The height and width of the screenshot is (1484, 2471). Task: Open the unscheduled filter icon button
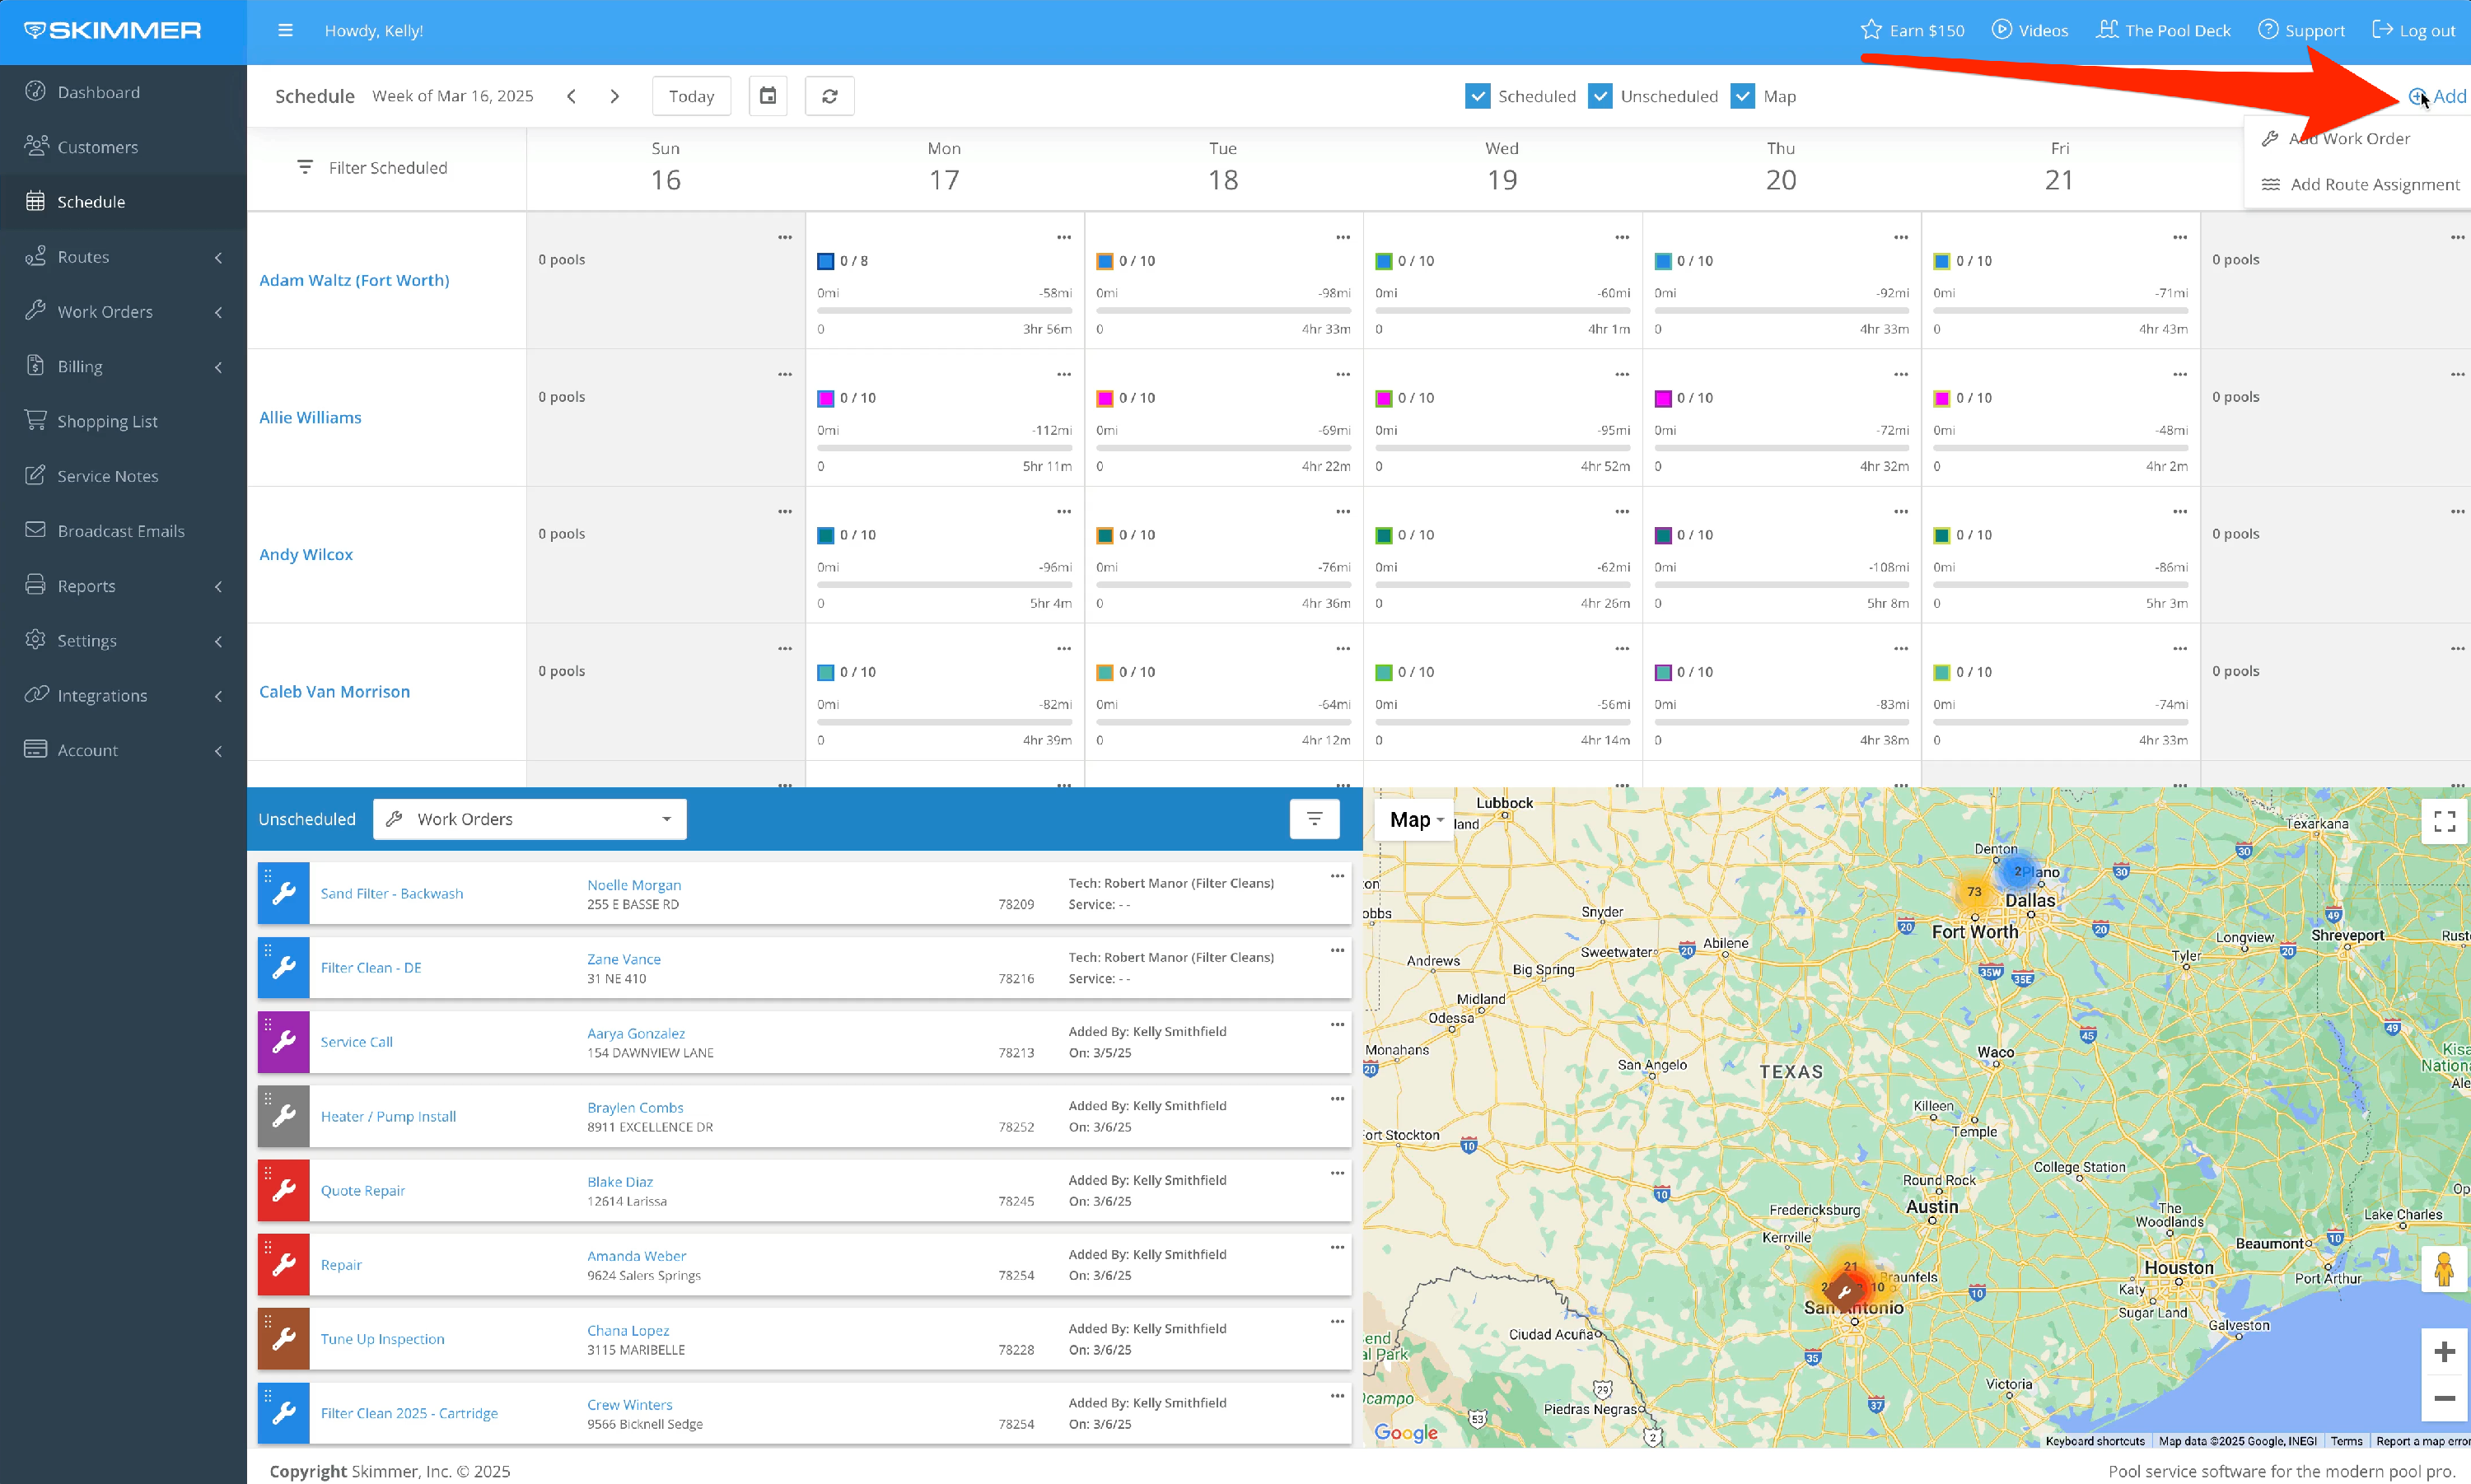tap(1314, 819)
